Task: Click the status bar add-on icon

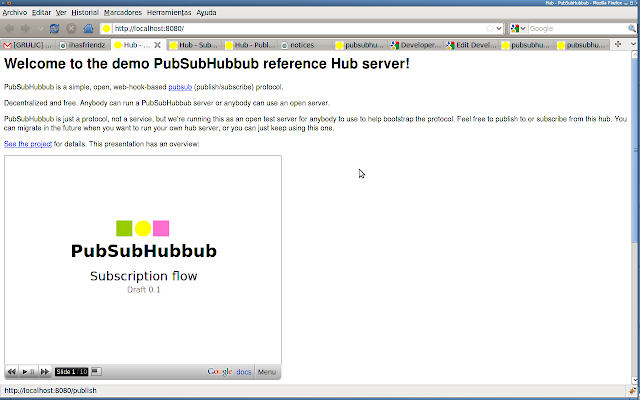Action: [633, 391]
